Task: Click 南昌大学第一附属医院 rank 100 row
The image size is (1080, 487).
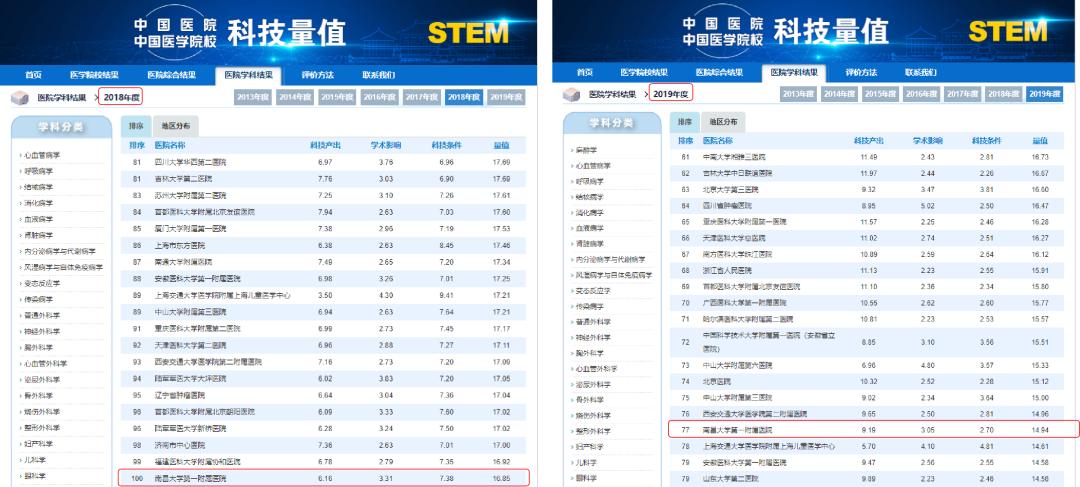Action: click(x=323, y=477)
